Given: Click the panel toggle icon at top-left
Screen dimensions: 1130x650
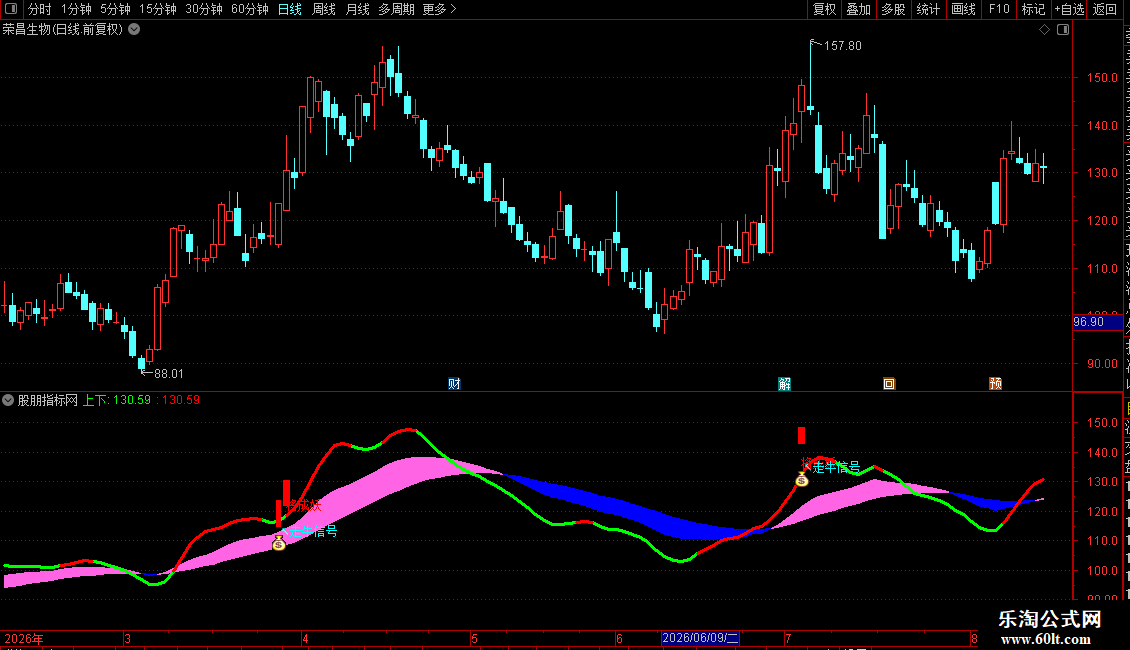Looking at the screenshot, I should coord(11,9).
